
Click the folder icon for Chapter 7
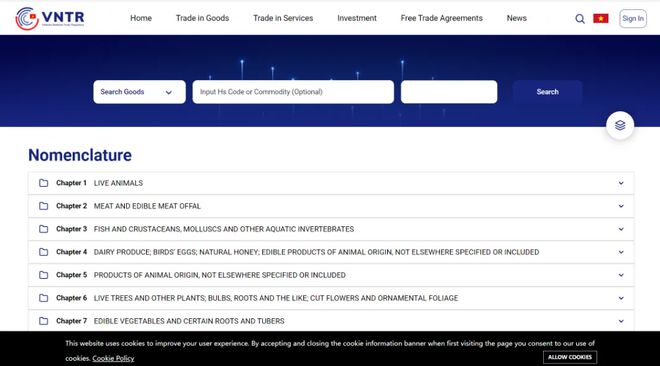coord(43,321)
